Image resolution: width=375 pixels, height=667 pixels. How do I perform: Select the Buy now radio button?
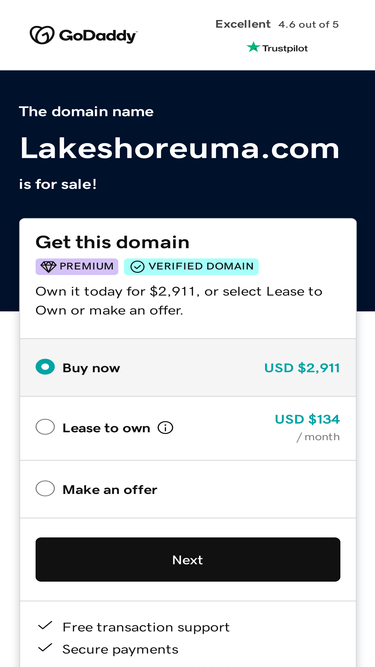(45, 367)
